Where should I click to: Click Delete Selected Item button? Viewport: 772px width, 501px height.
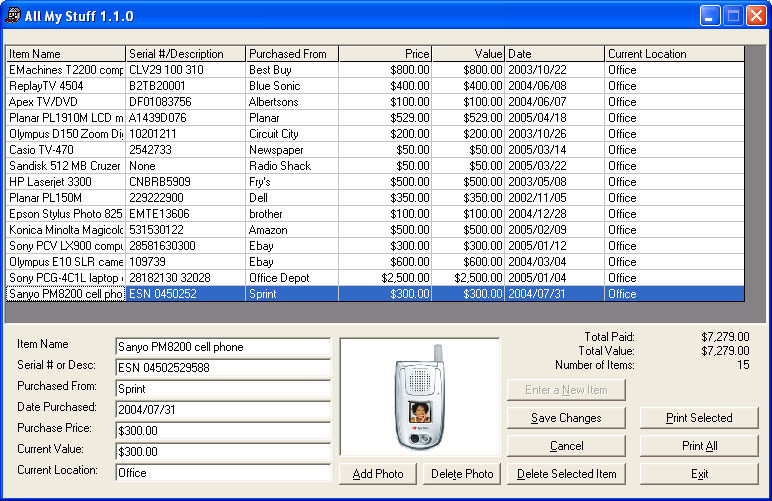pos(566,474)
